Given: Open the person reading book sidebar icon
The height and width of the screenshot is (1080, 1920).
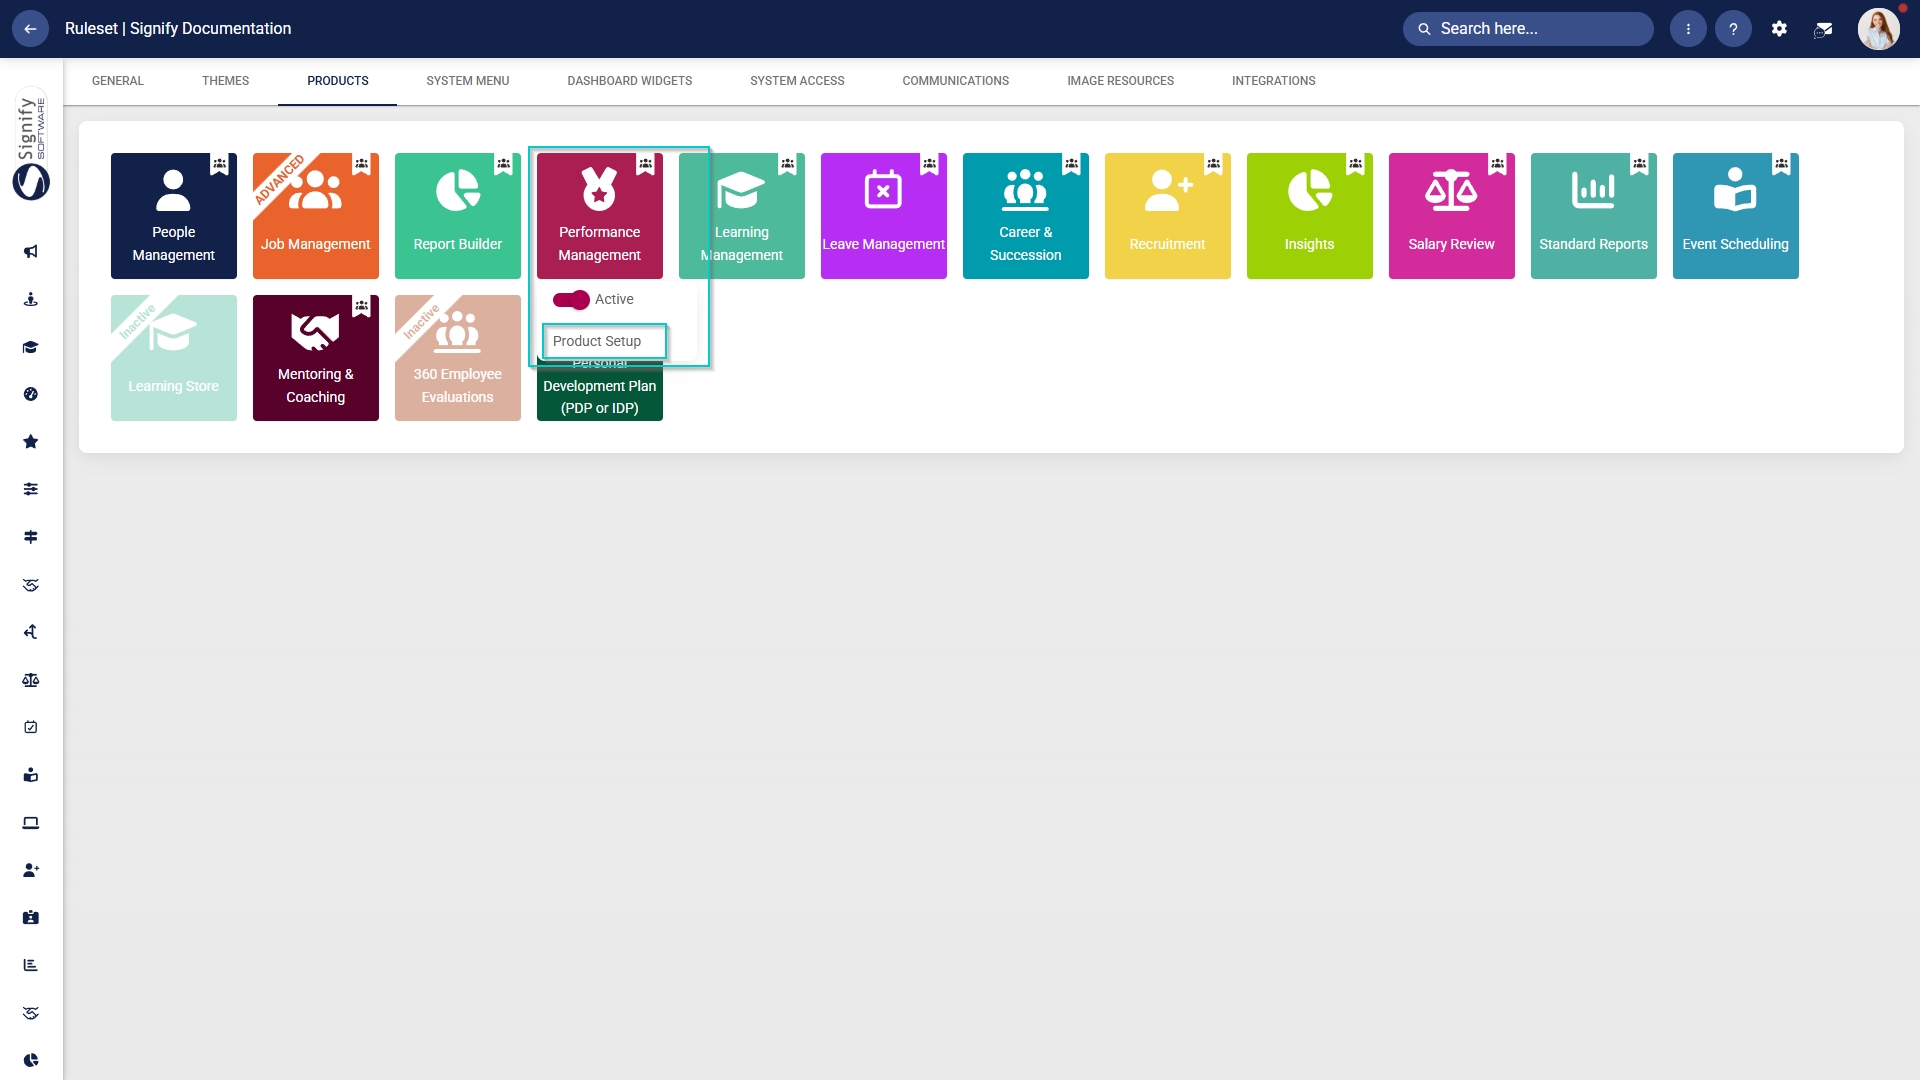Looking at the screenshot, I should click(x=31, y=775).
